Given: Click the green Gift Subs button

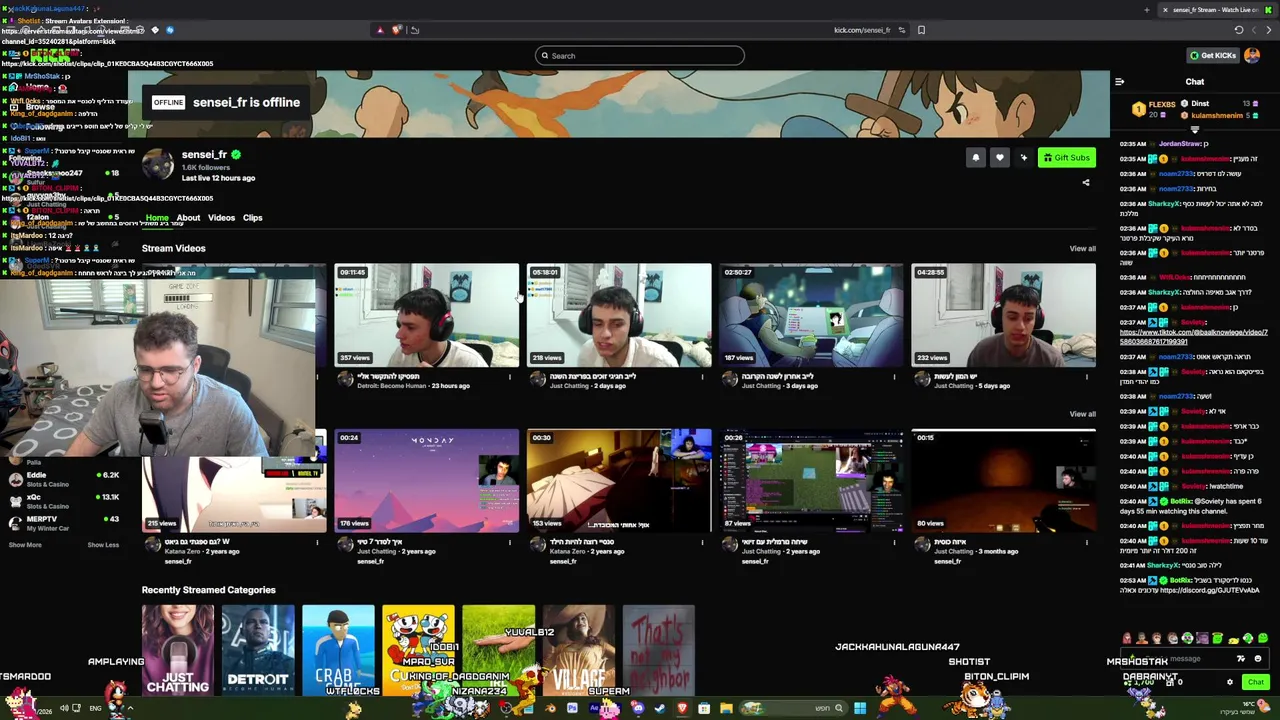Looking at the screenshot, I should pos(1066,158).
